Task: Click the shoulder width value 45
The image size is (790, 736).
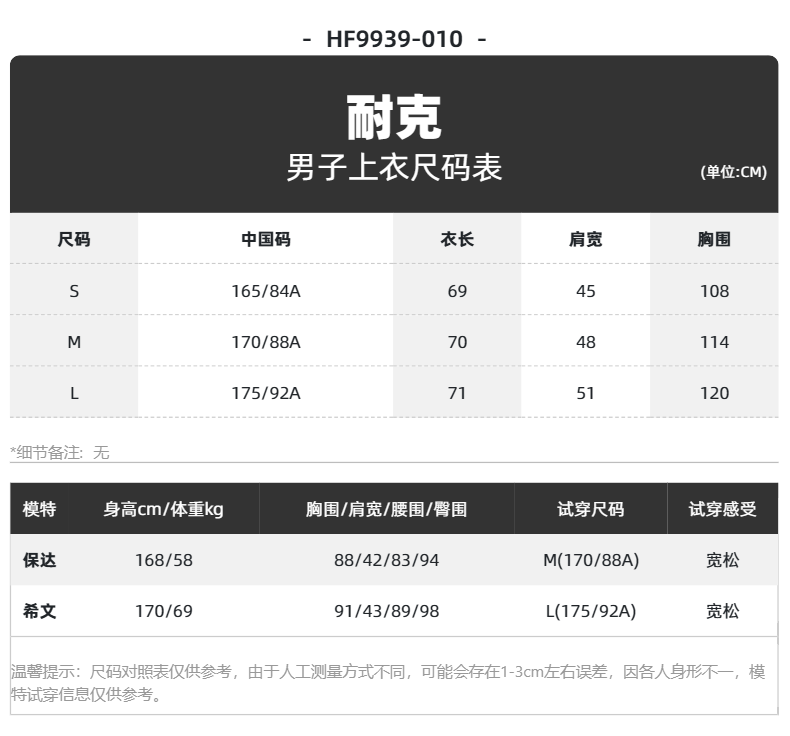Action: [x=586, y=291]
